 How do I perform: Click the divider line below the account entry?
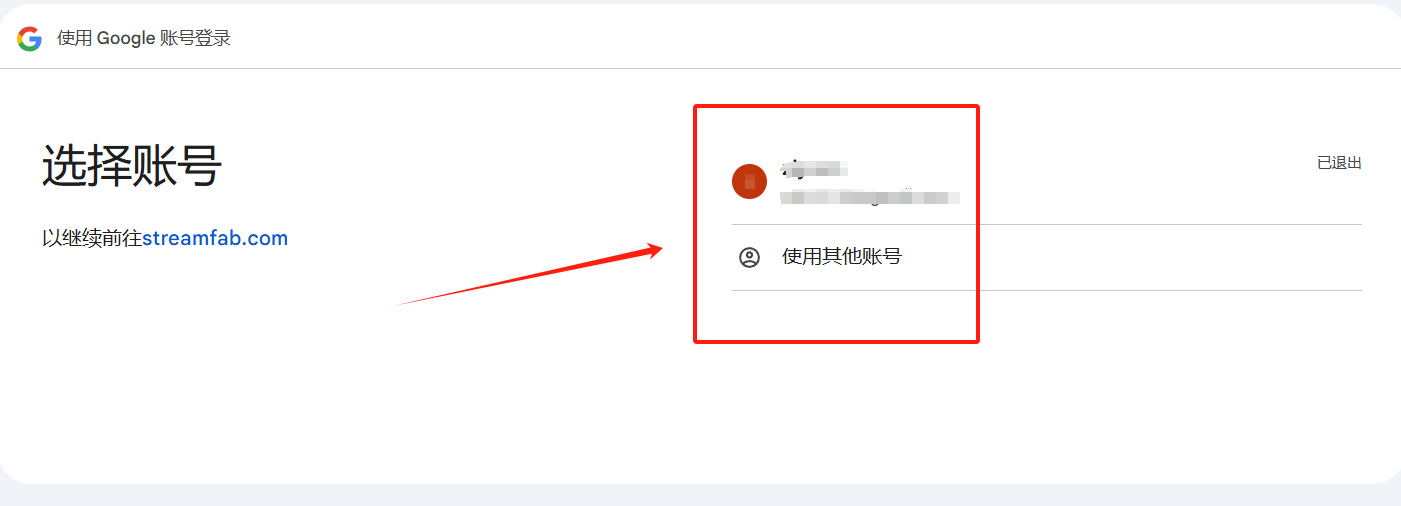[x=1047, y=224]
